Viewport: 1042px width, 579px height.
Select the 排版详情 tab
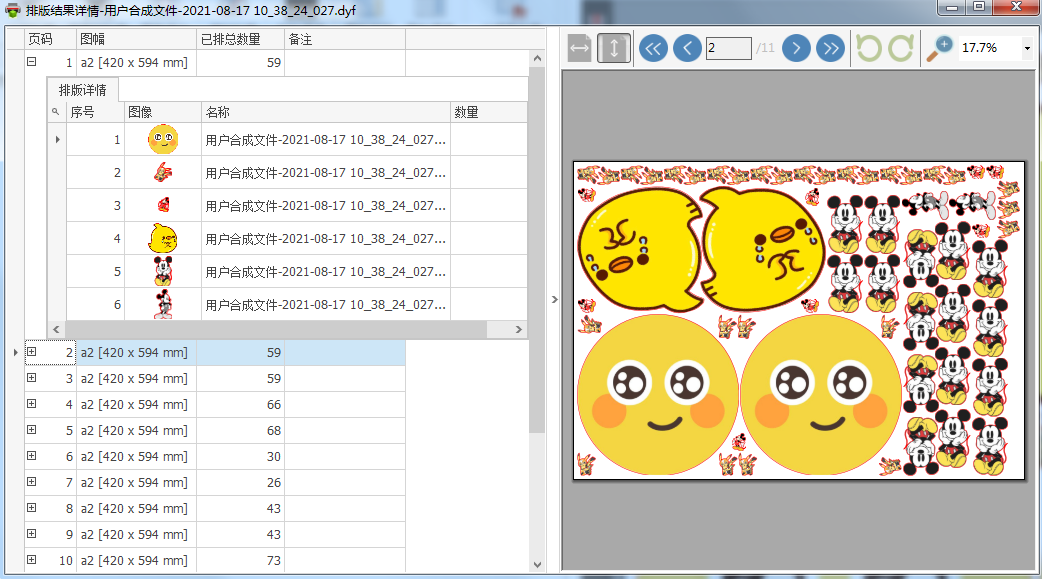click(83, 90)
